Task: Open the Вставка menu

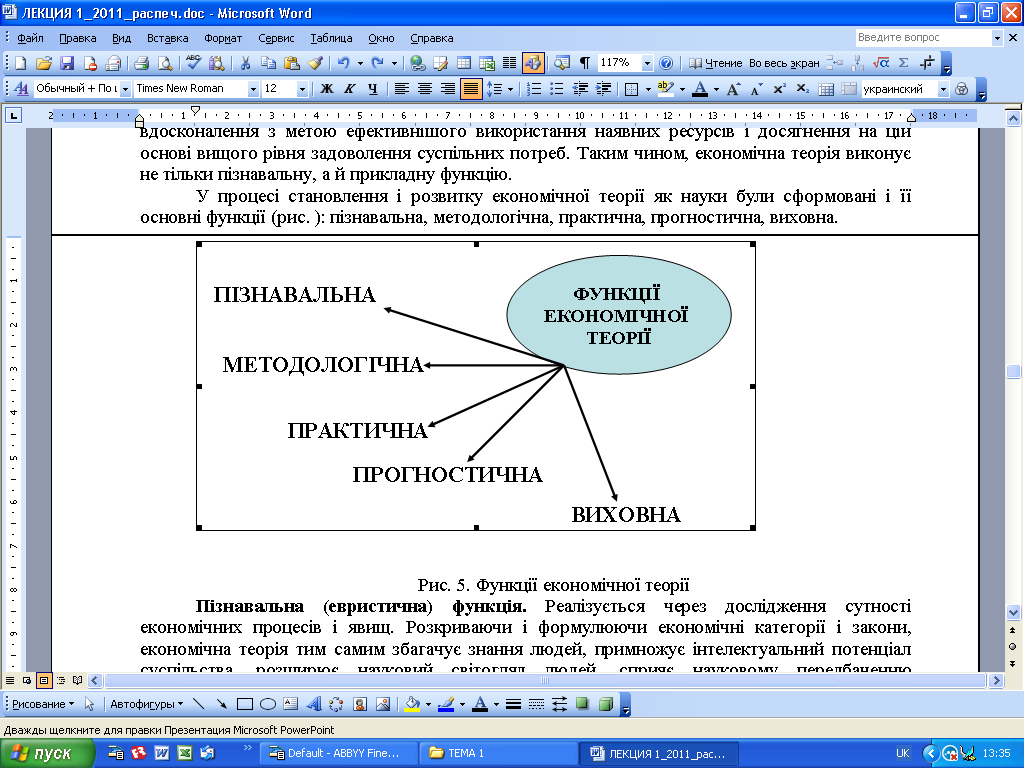Action: click(x=167, y=38)
